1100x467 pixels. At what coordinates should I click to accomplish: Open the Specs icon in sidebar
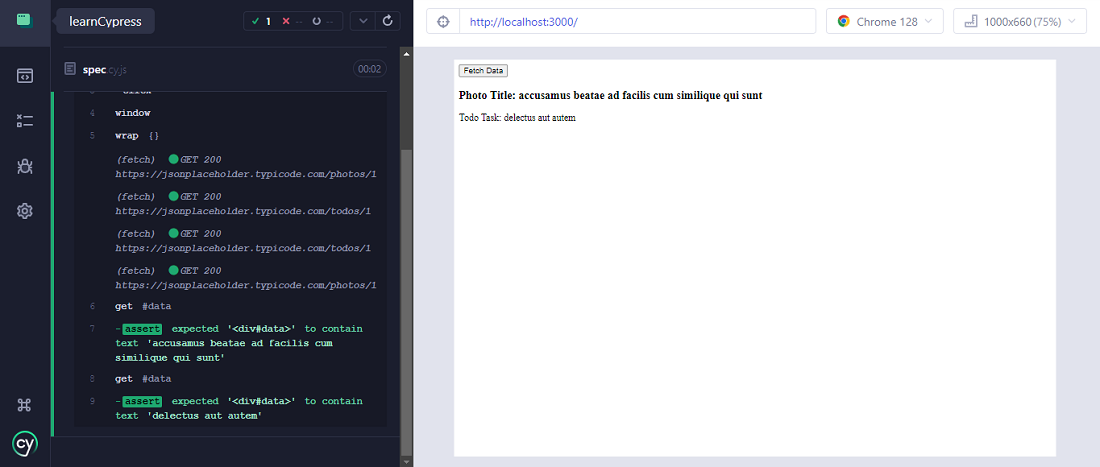coord(25,76)
